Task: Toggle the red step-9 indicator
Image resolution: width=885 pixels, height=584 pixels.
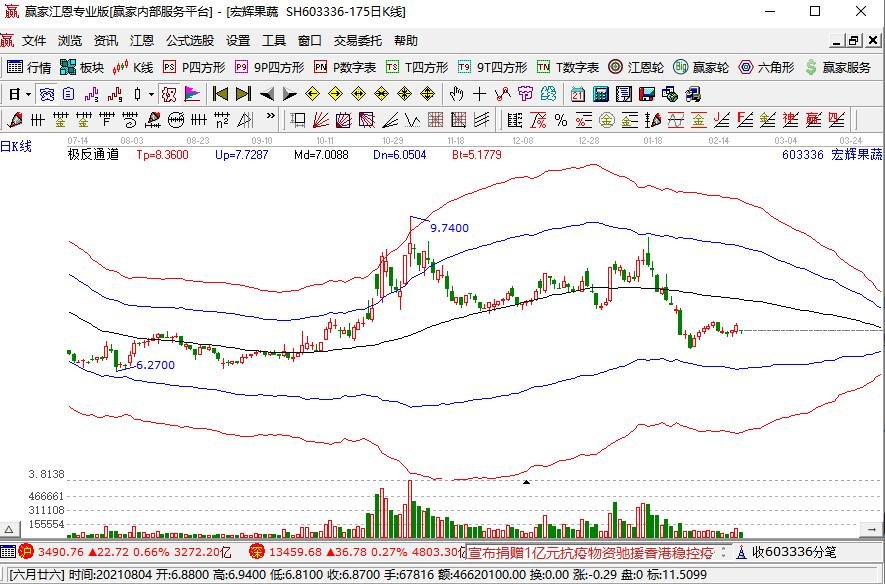Action: [115, 94]
